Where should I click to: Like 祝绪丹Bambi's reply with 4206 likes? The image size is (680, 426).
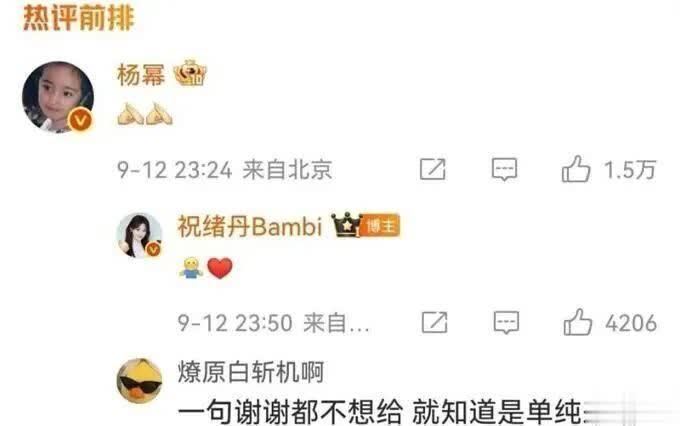578,322
